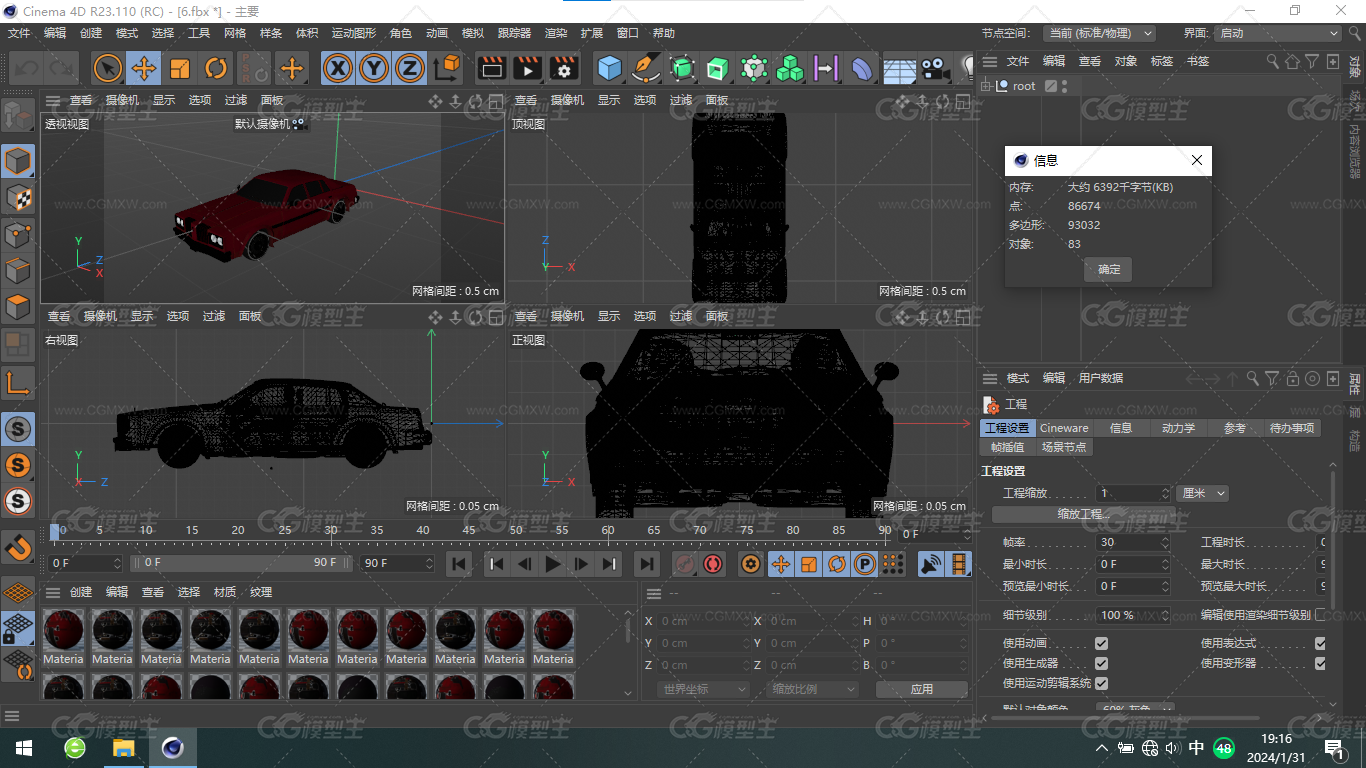1366x768 pixels.
Task: Open the 界面 layout dropdown showing 启动
Action: [x=1278, y=33]
